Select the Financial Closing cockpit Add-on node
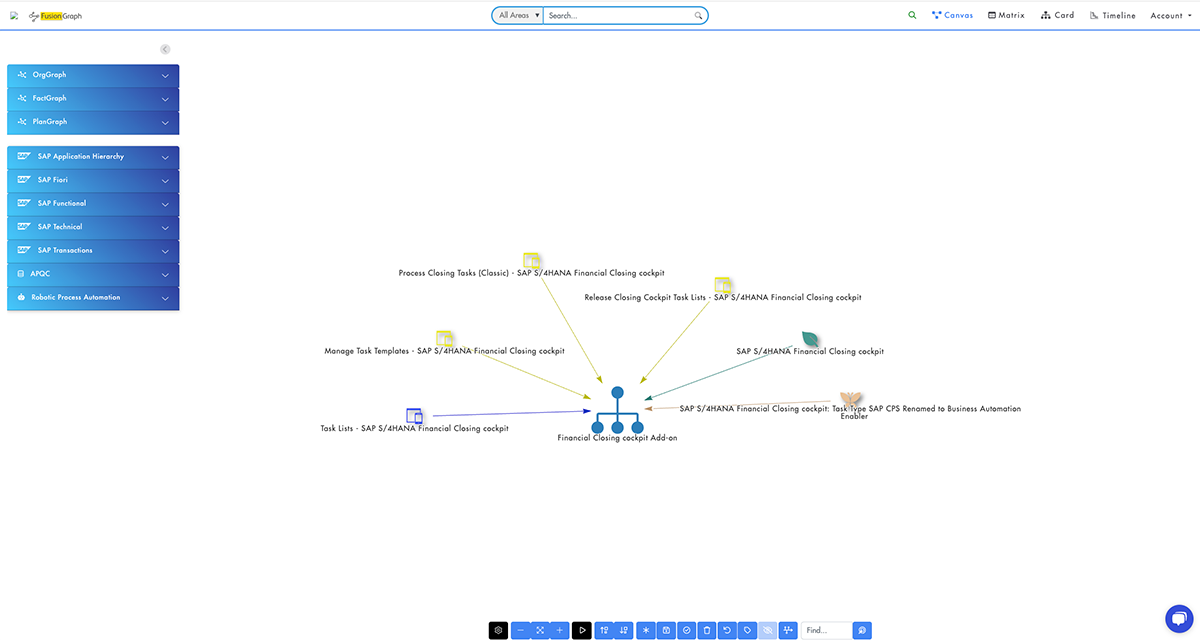This screenshot has width=1200, height=640. click(x=617, y=410)
